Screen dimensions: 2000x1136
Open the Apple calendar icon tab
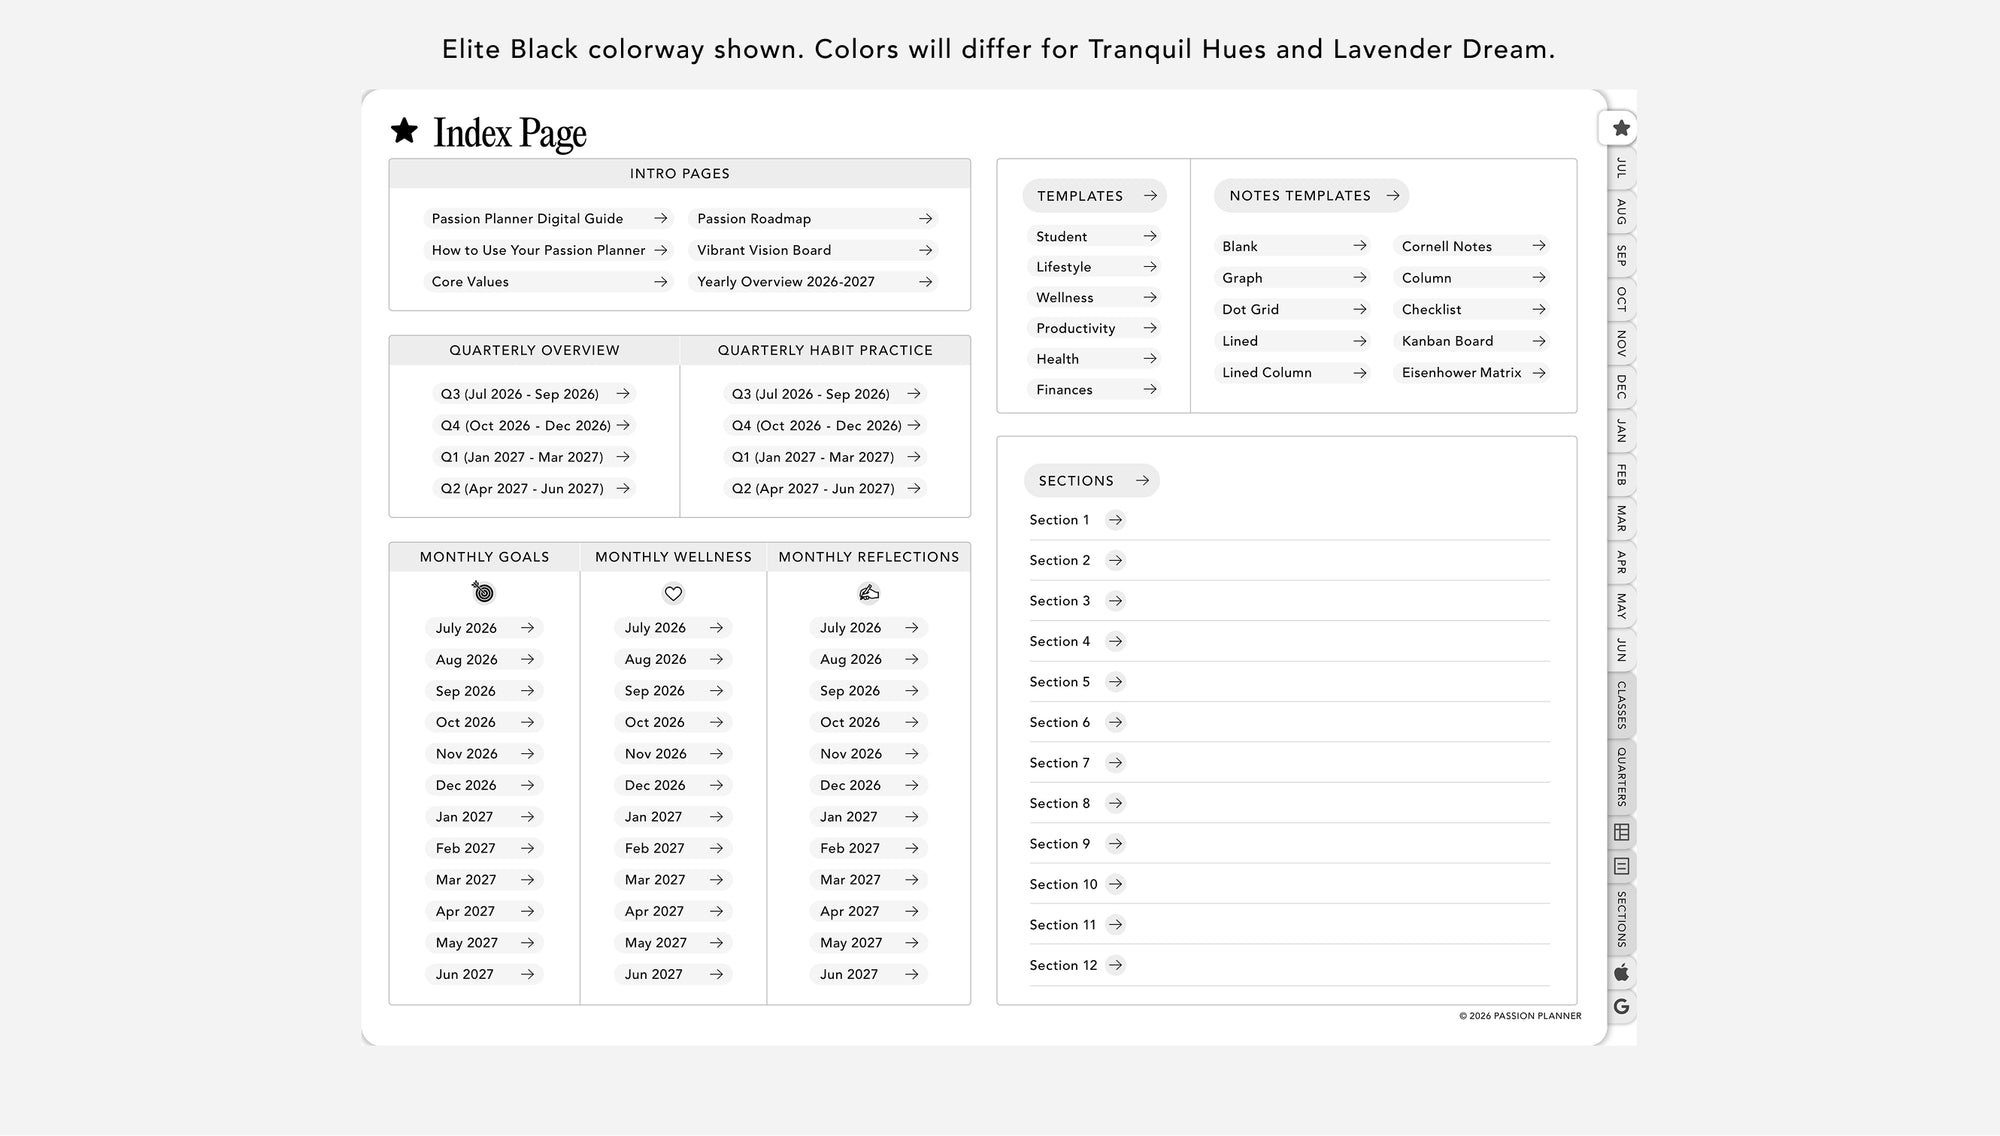coord(1621,973)
